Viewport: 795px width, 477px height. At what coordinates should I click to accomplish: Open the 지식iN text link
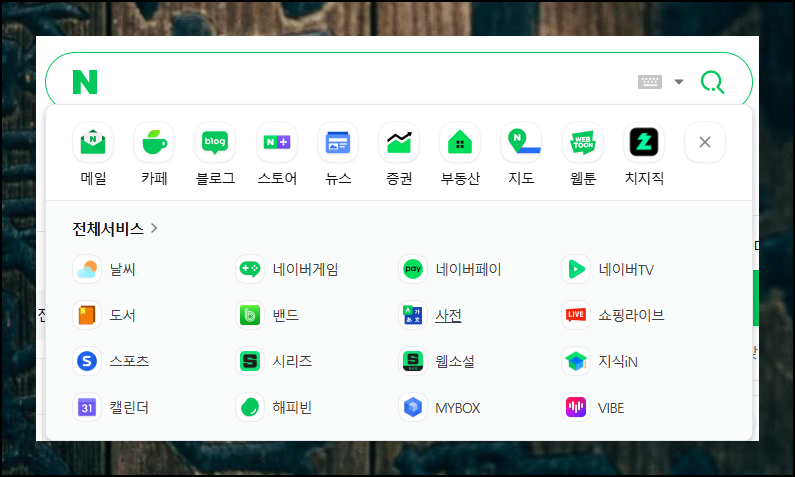coord(618,361)
